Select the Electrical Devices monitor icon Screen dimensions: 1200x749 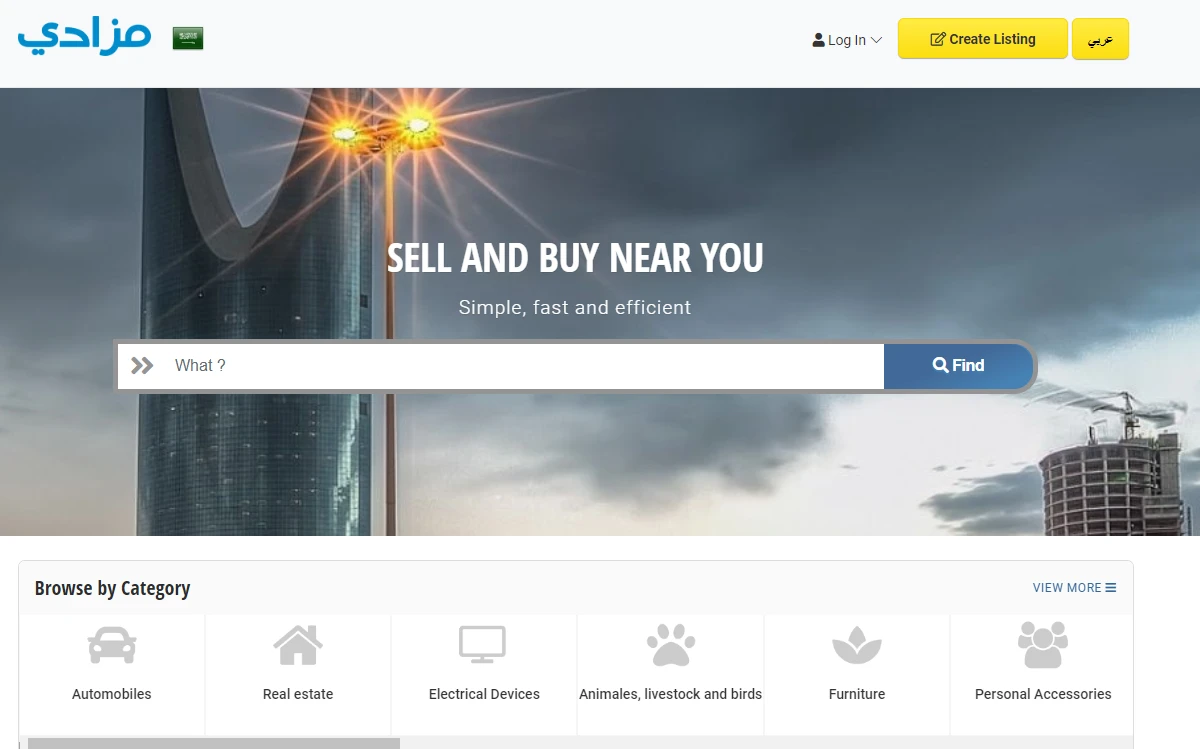pyautogui.click(x=483, y=645)
